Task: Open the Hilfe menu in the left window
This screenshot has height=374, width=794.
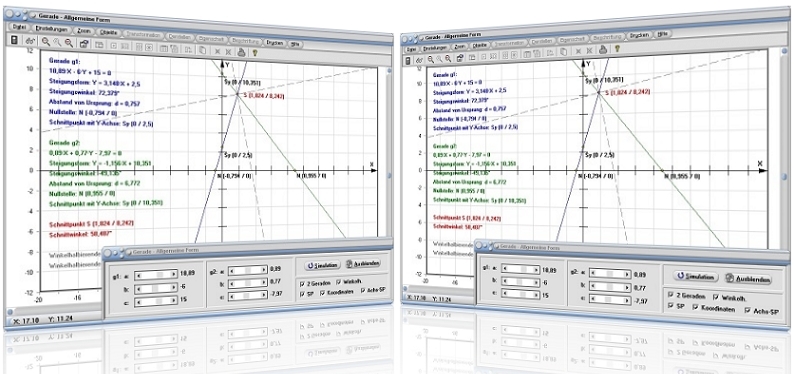Action: 296,44
